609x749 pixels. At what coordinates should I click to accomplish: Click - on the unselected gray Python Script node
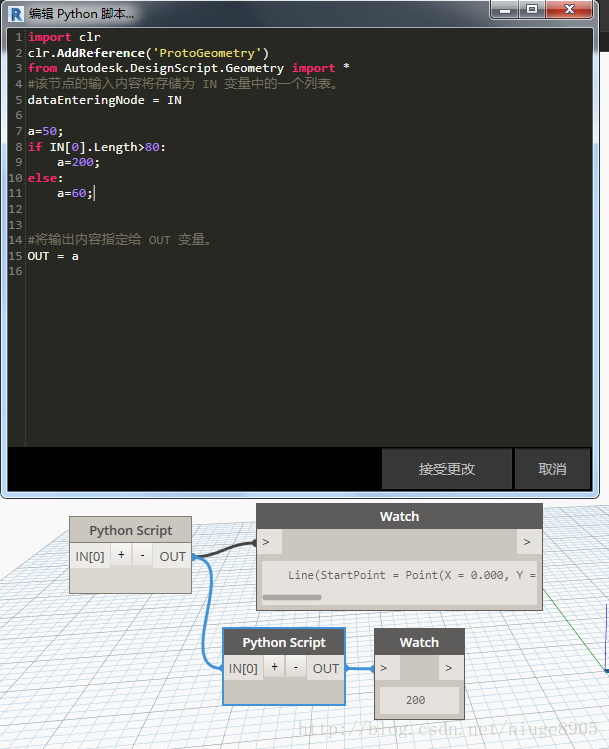tap(142, 555)
